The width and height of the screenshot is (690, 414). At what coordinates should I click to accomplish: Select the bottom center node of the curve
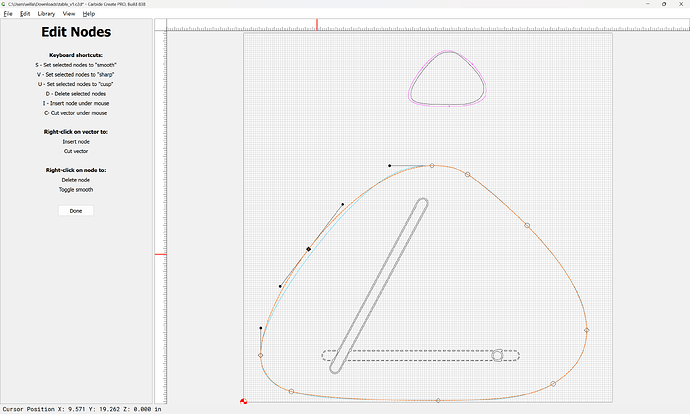pos(438,400)
